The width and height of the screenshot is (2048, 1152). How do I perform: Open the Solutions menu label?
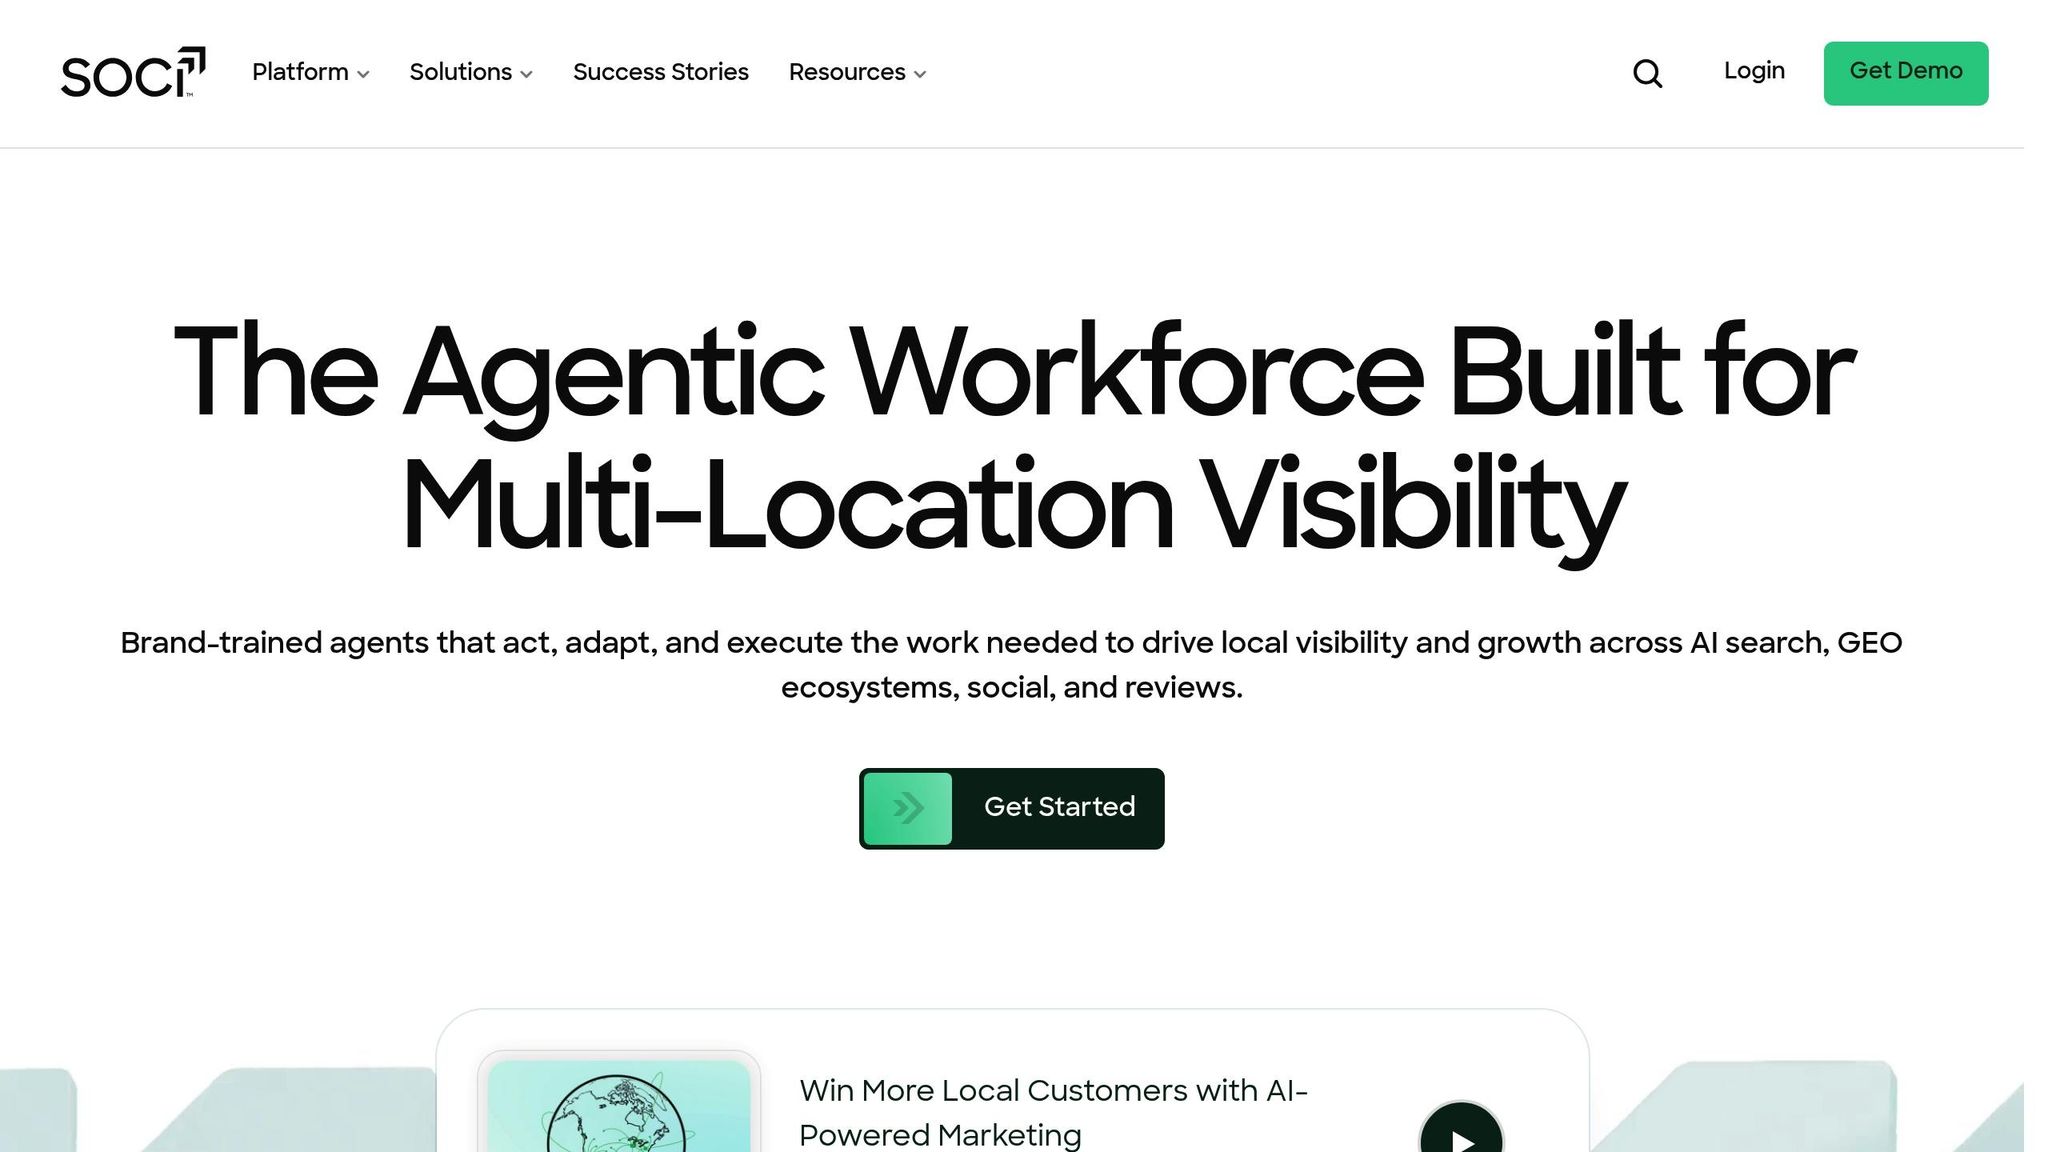pos(460,72)
